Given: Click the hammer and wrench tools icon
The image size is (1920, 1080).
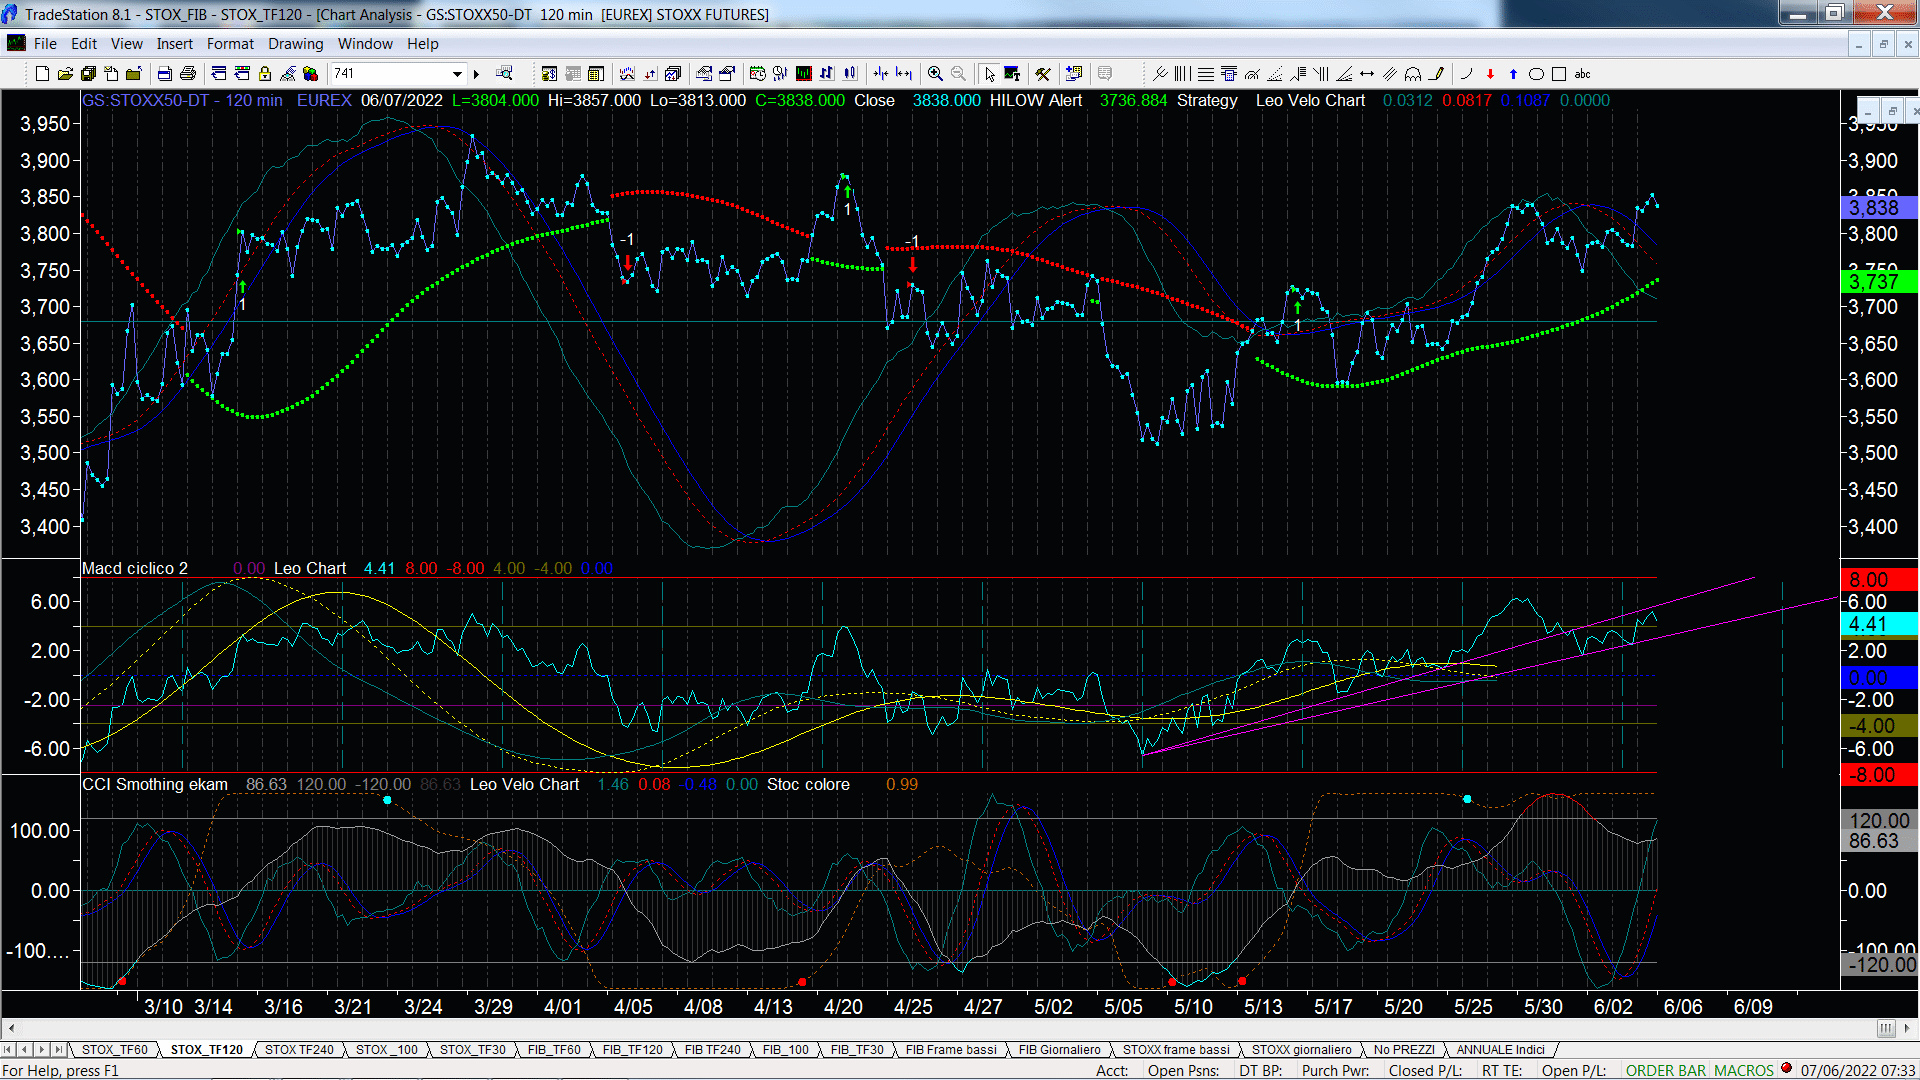Looking at the screenshot, I should tap(1042, 74).
